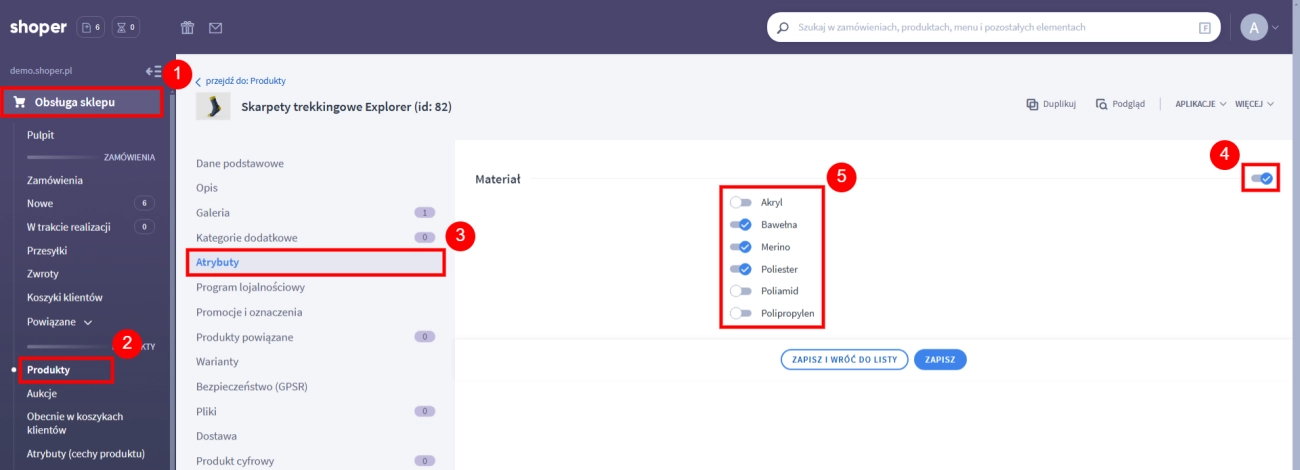Open product preview via Podgląd icon
The width and height of the screenshot is (1300, 470).
[x=1101, y=104]
